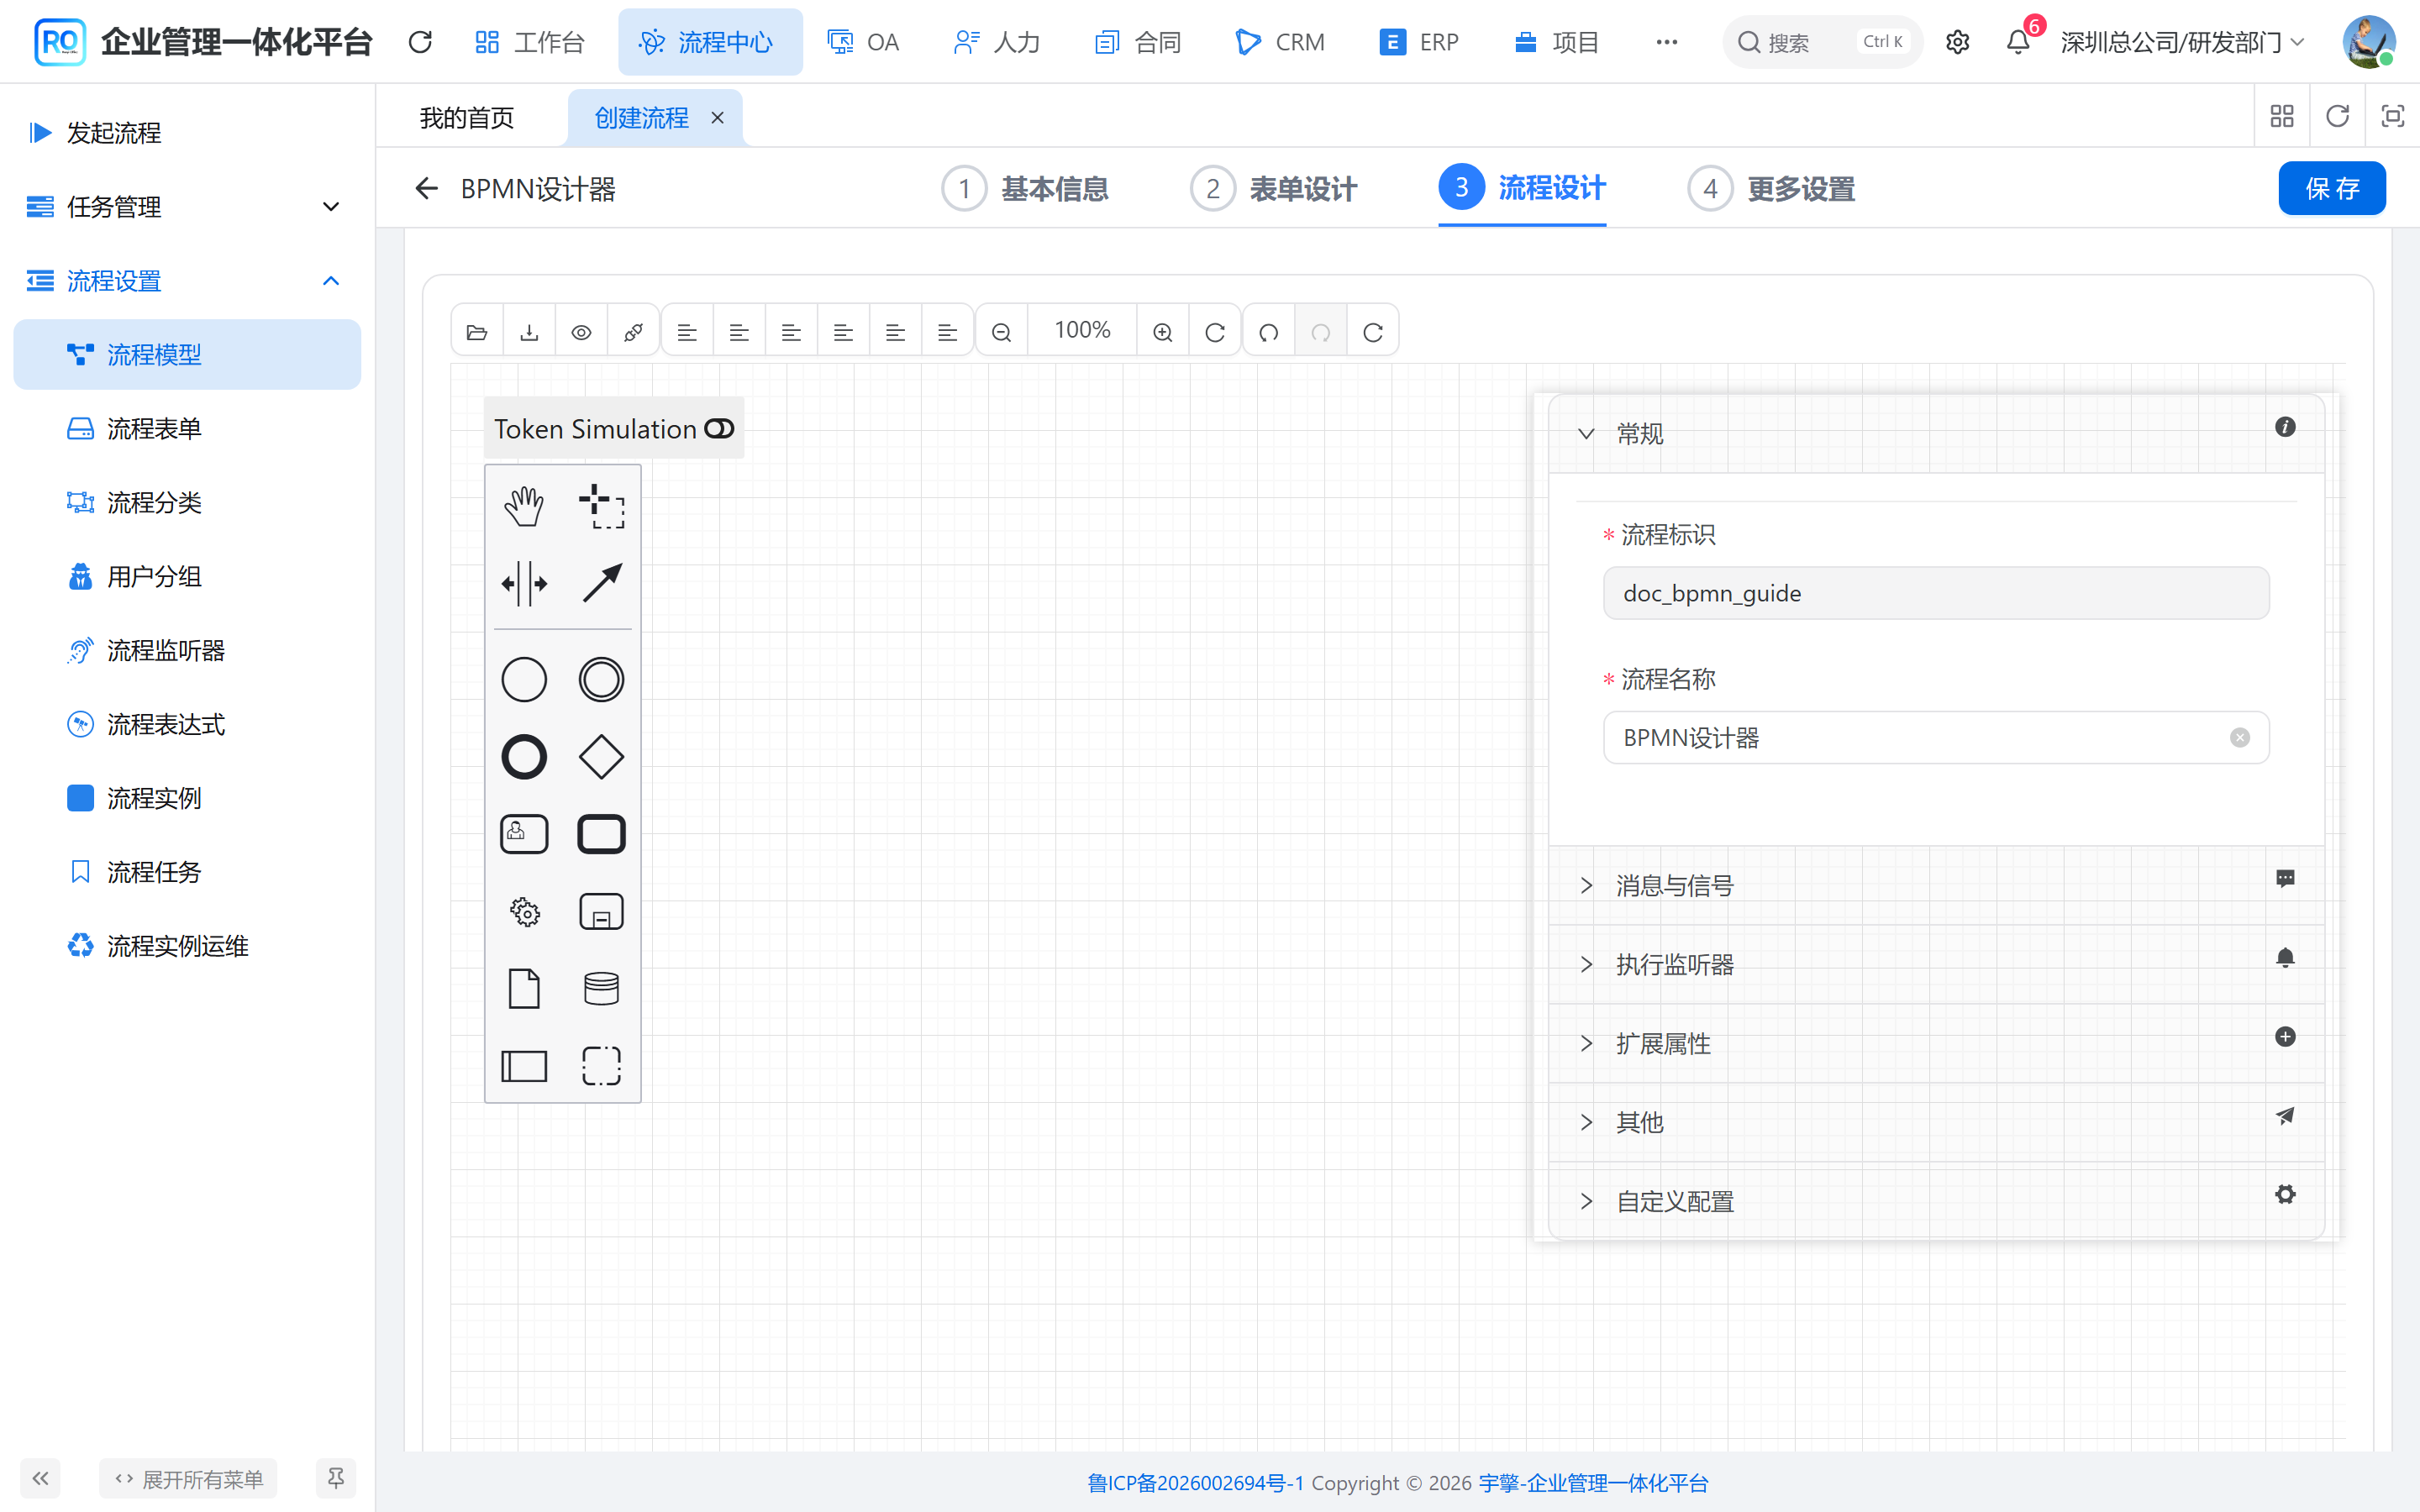Expand the 任务管理 sidebar menu

click(x=187, y=206)
